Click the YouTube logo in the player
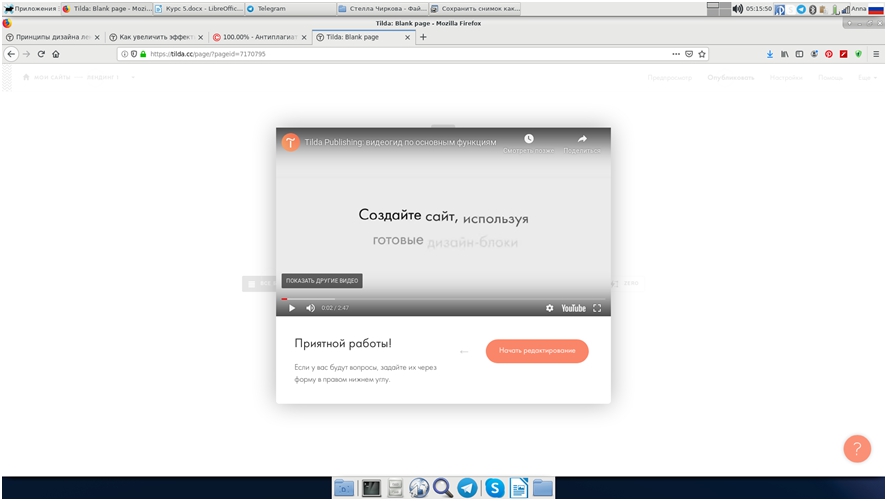Viewport: 887px width, 501px height. point(573,308)
